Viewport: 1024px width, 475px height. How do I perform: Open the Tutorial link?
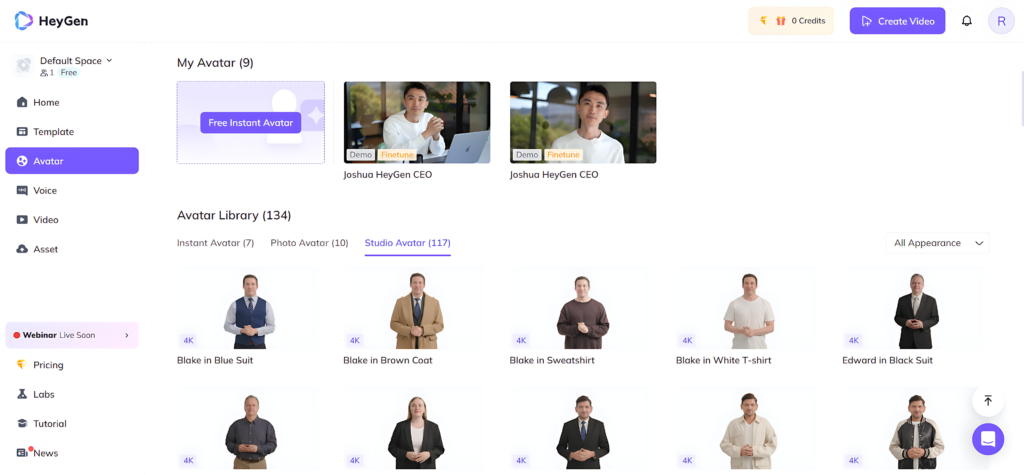tap(72, 423)
